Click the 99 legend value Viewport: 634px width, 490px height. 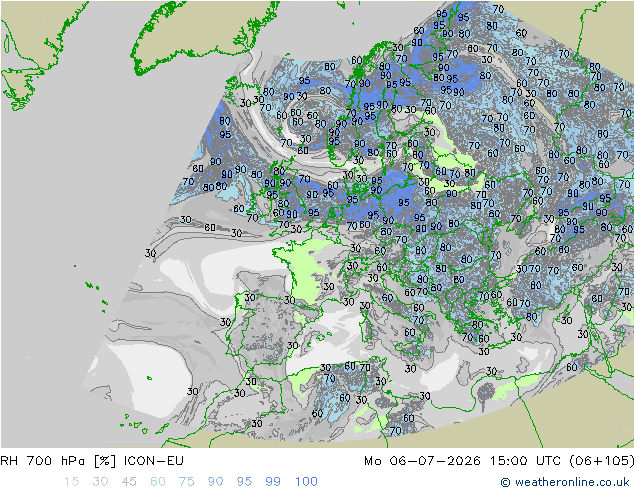[x=273, y=482]
